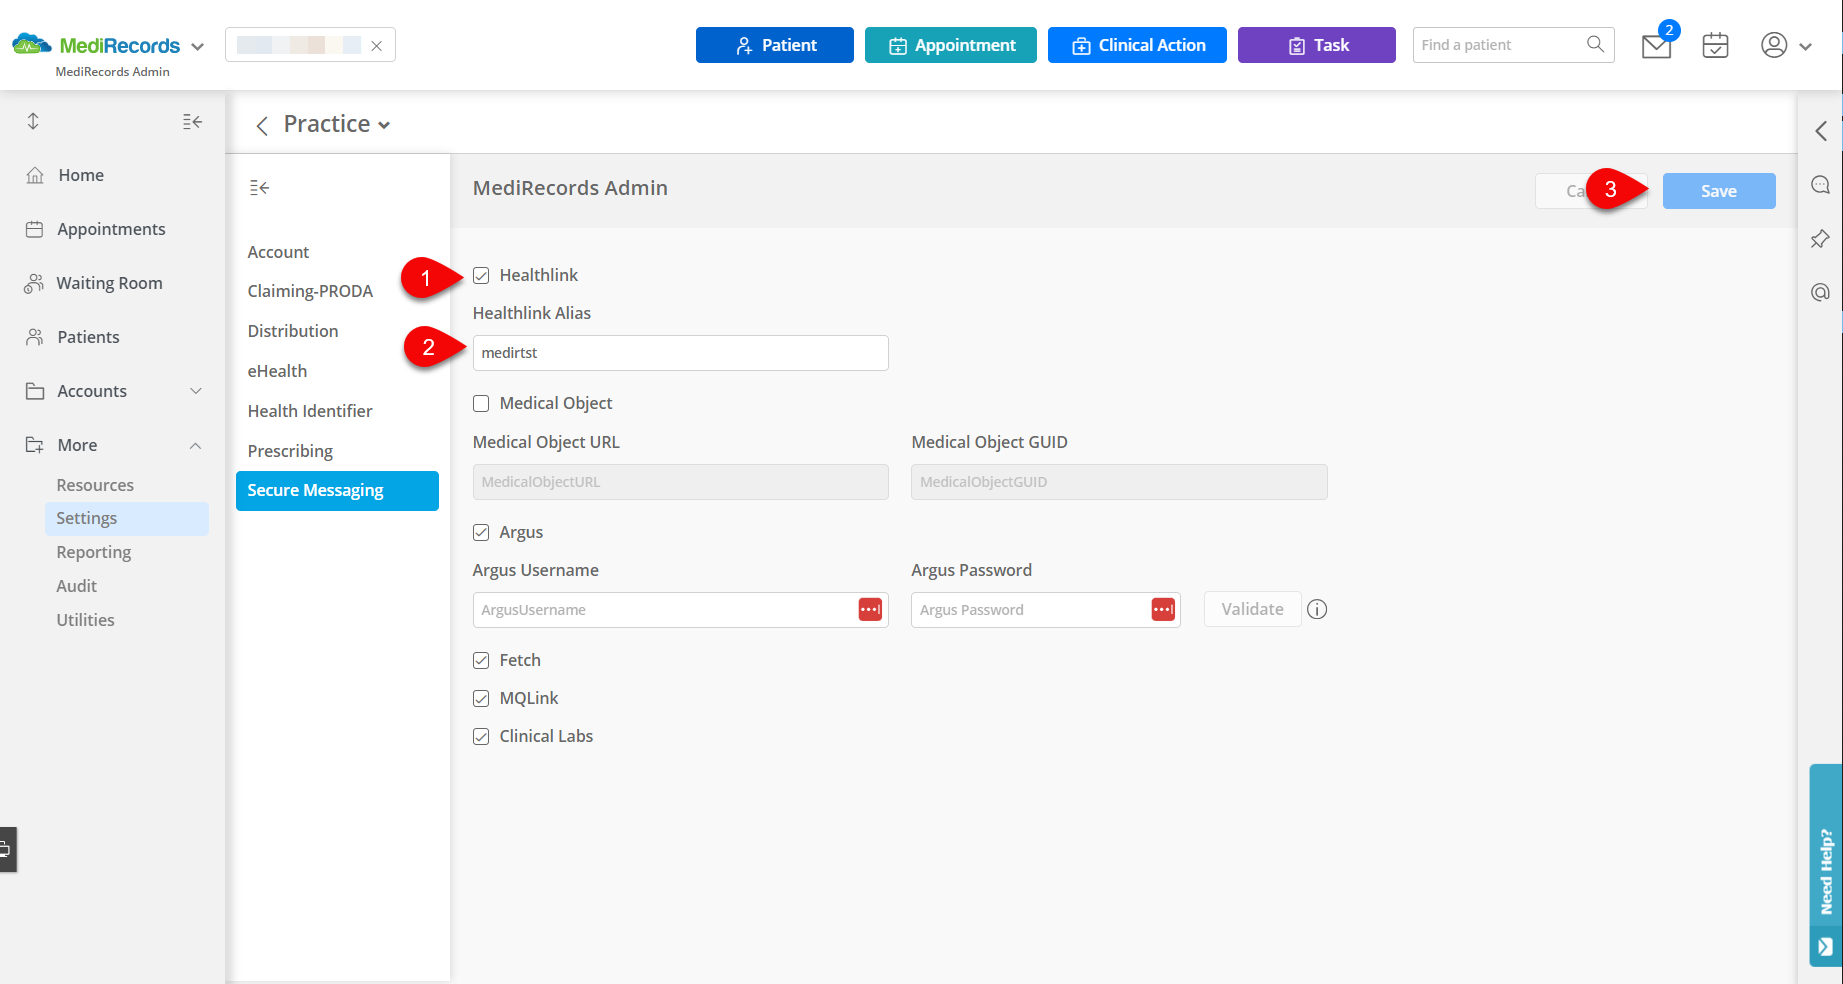Open Utilities under More
Viewport: 1843px width, 984px height.
(x=85, y=620)
